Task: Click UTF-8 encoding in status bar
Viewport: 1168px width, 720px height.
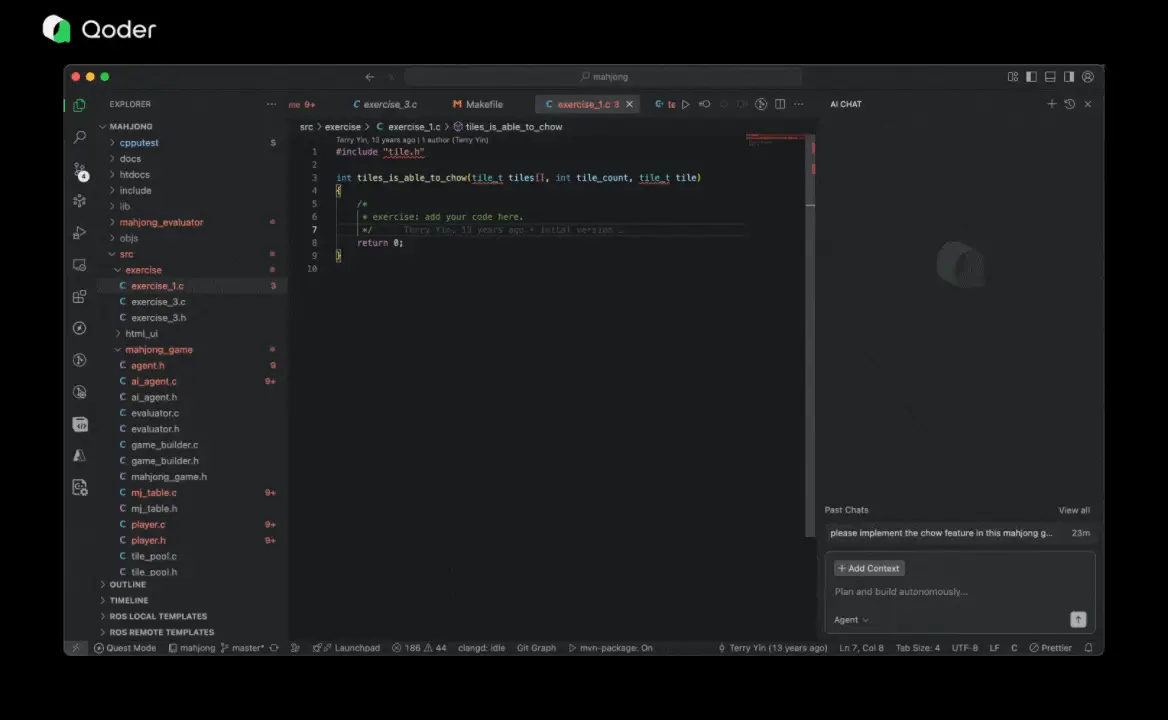Action: tap(965, 648)
